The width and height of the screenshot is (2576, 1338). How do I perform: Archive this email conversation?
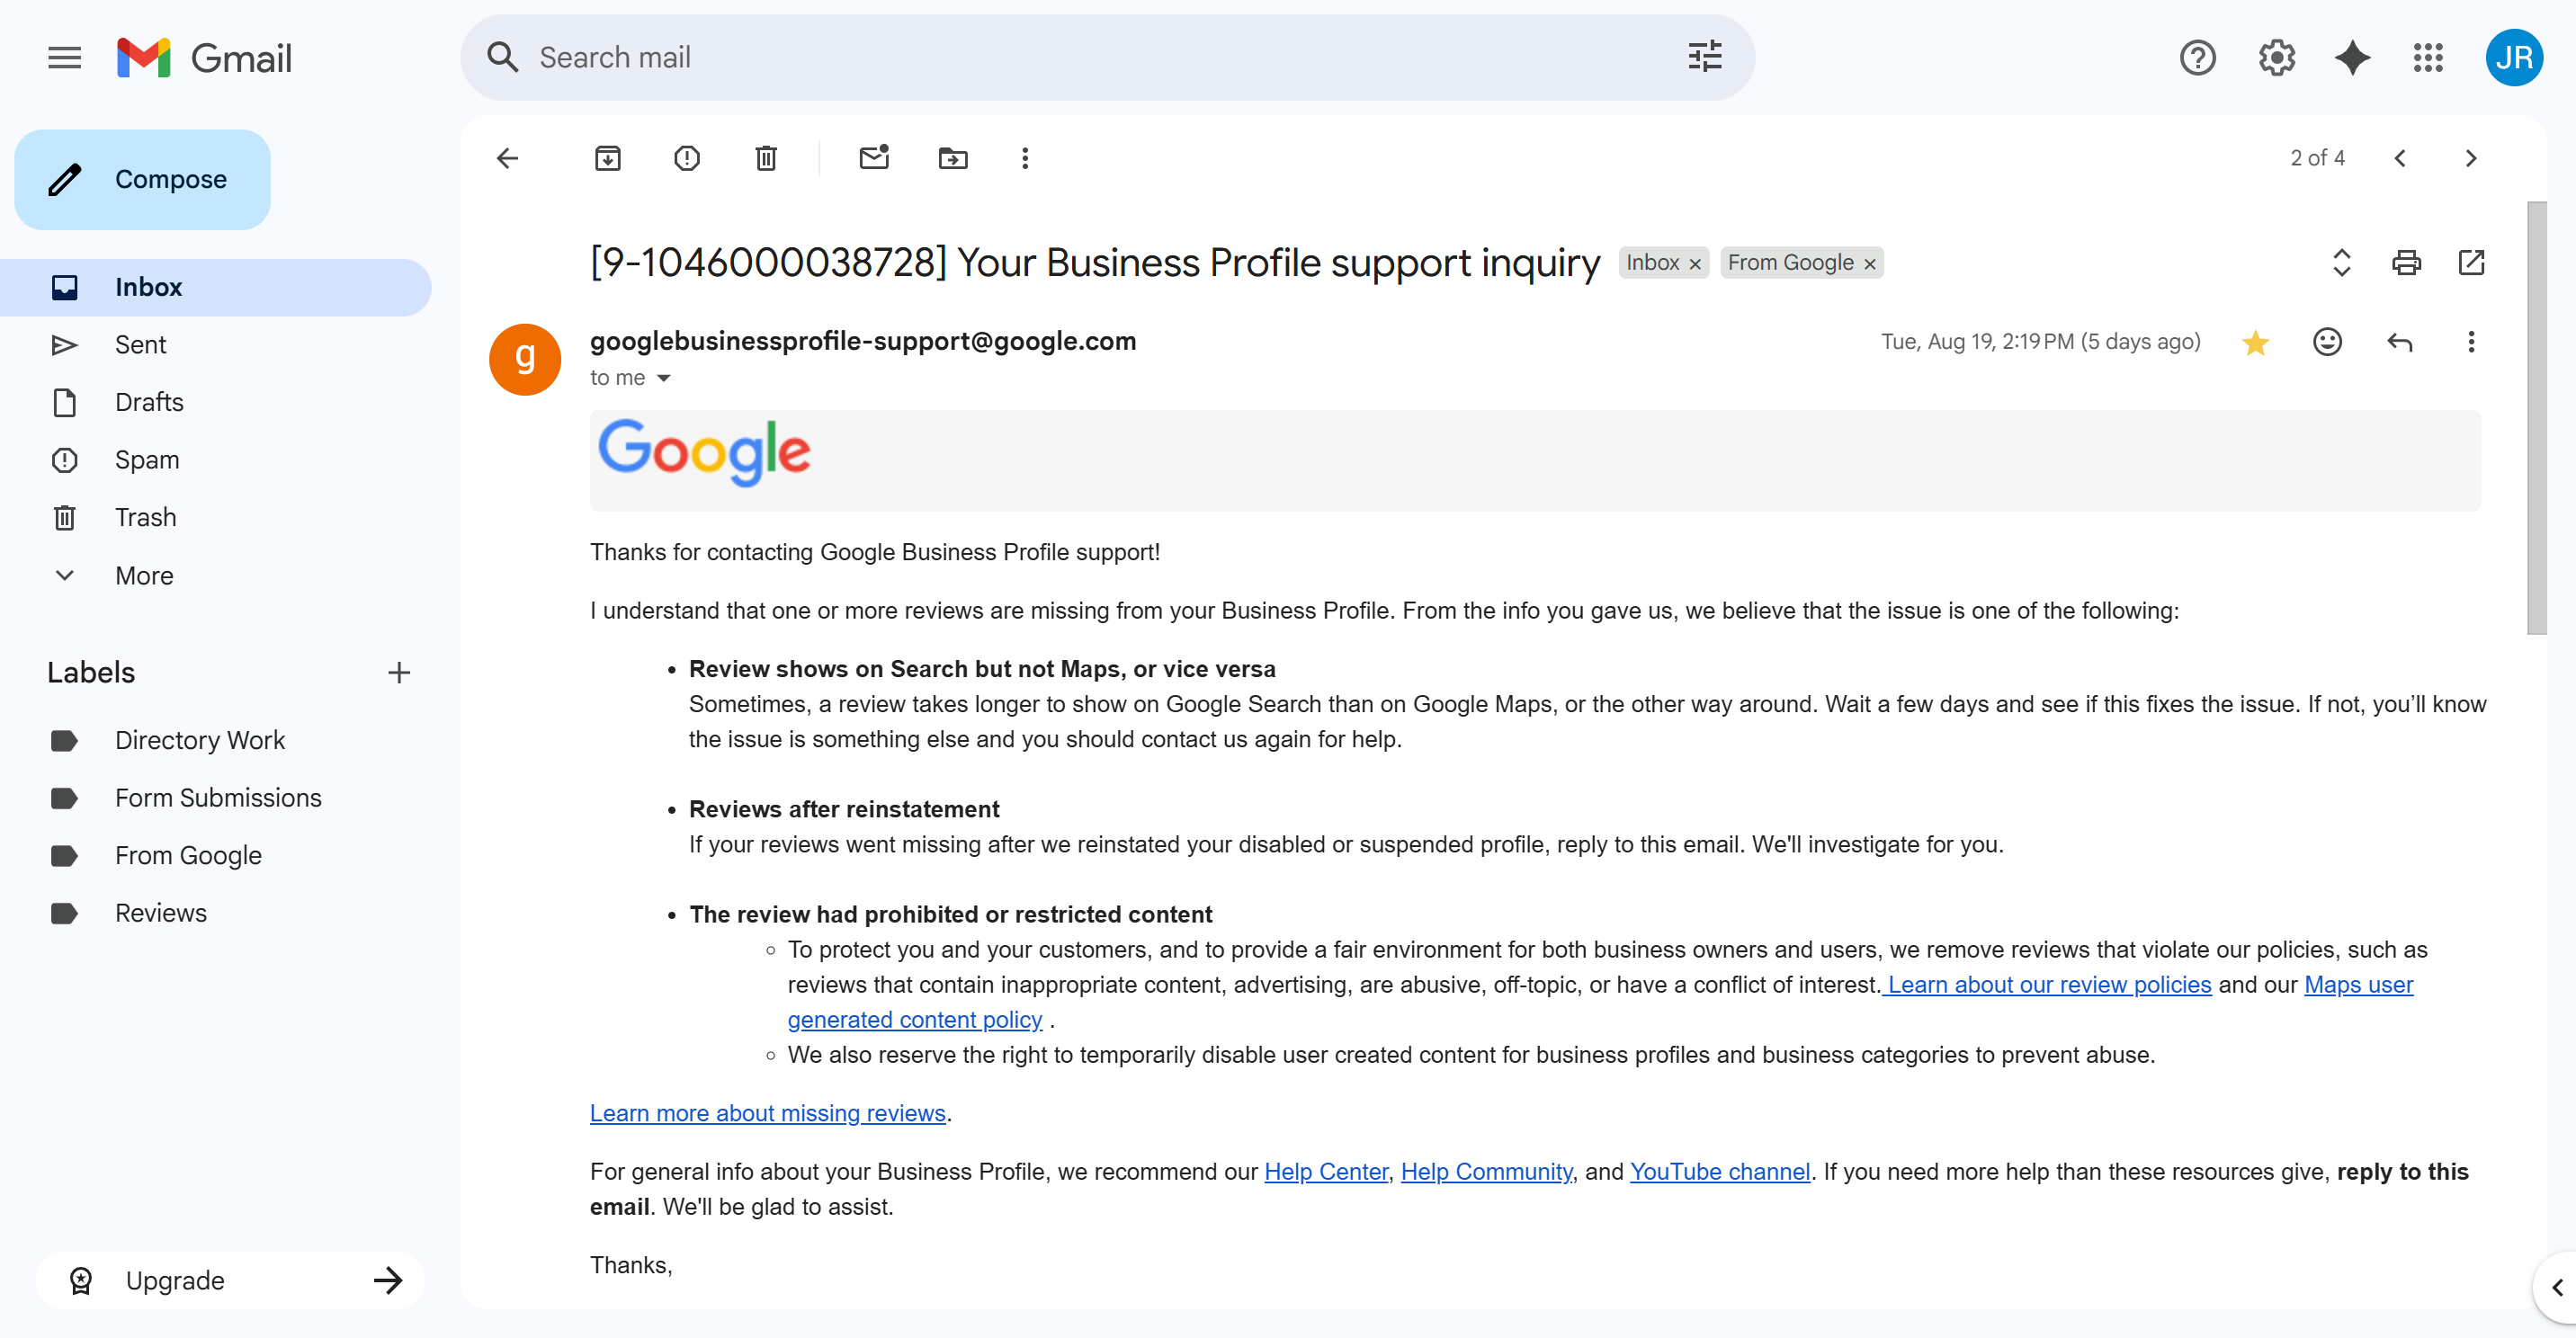click(608, 158)
